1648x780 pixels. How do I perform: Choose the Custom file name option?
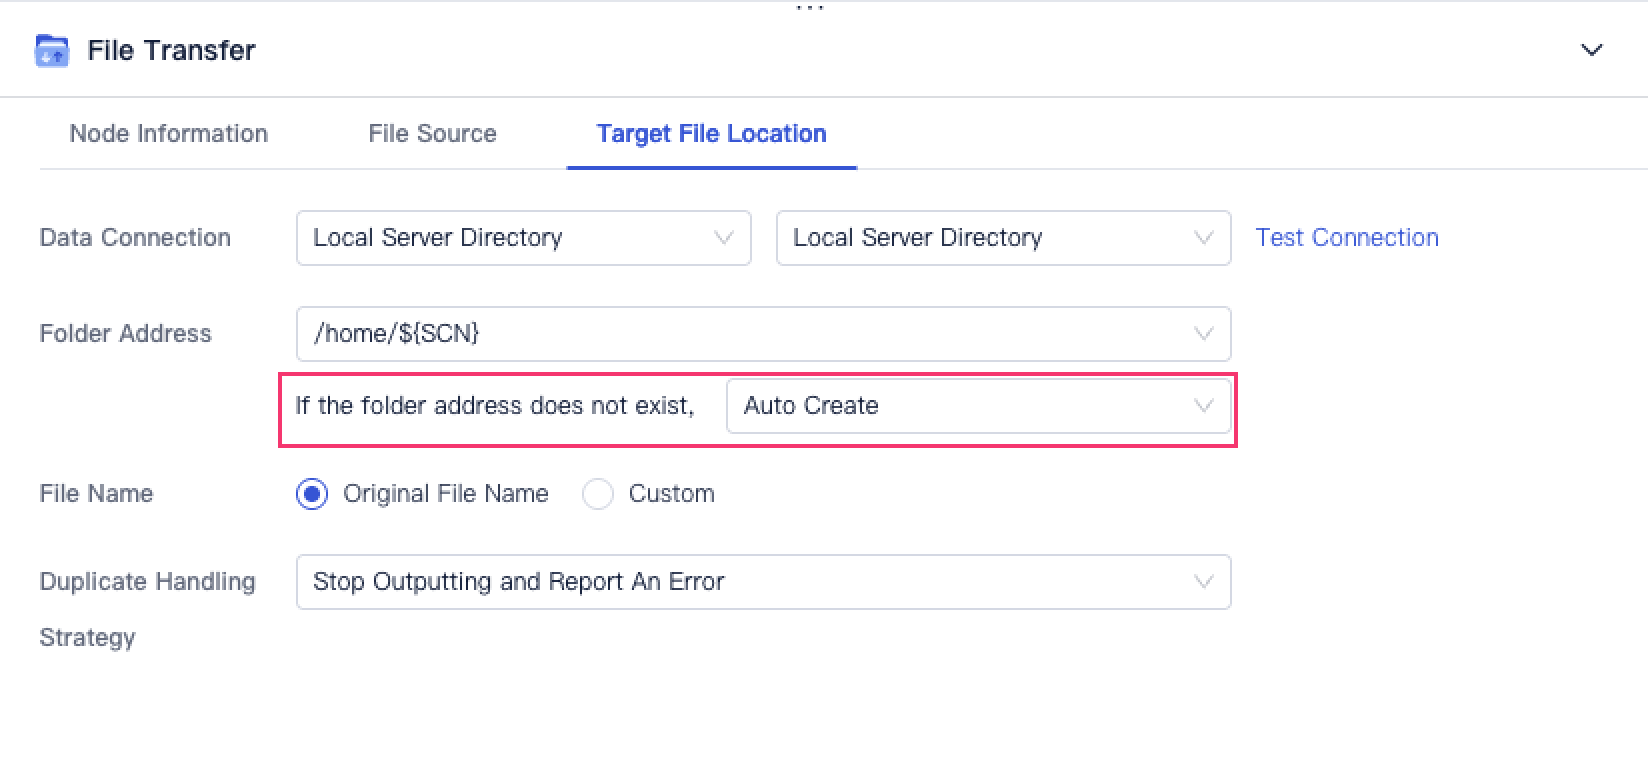click(598, 494)
